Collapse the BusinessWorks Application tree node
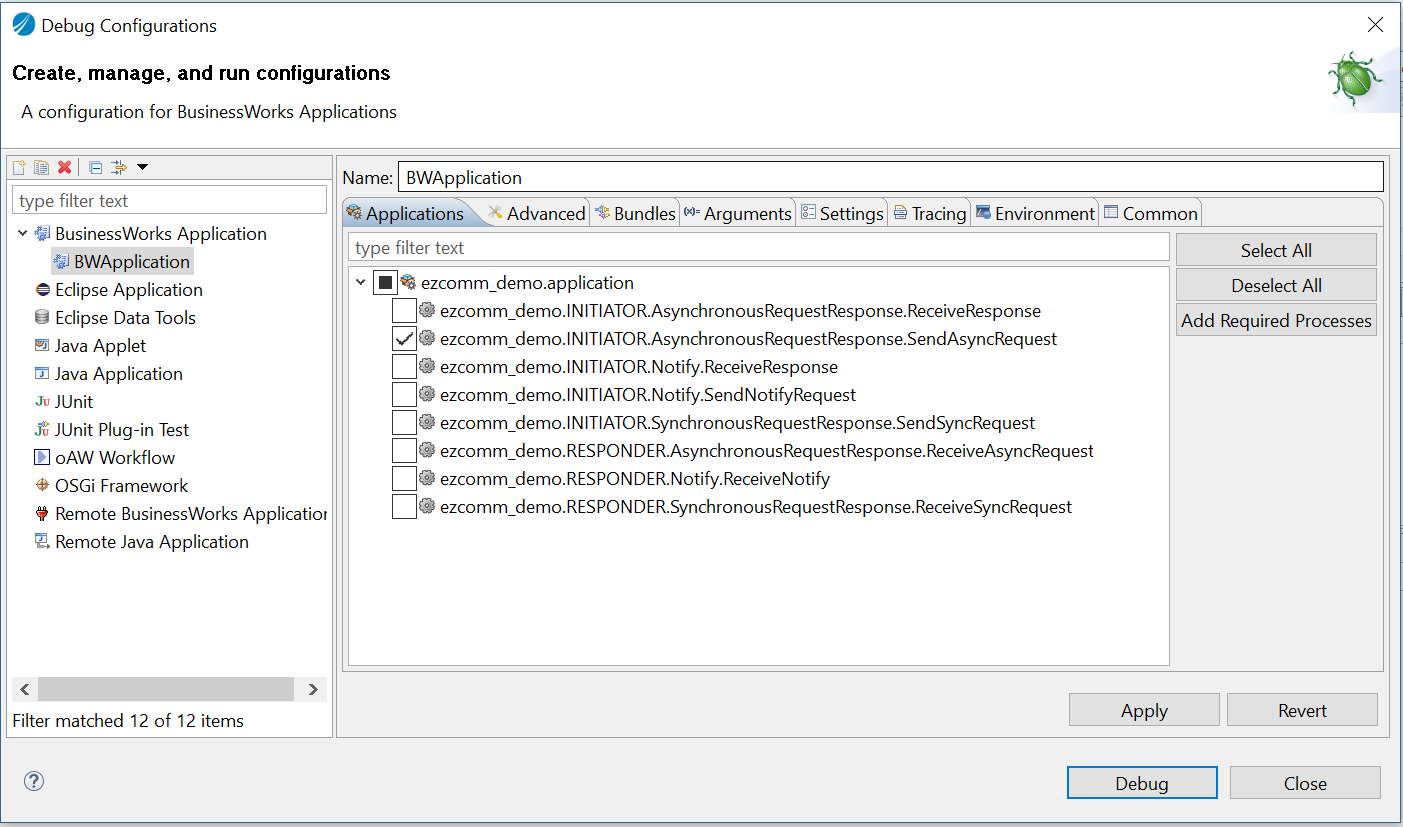 point(23,234)
